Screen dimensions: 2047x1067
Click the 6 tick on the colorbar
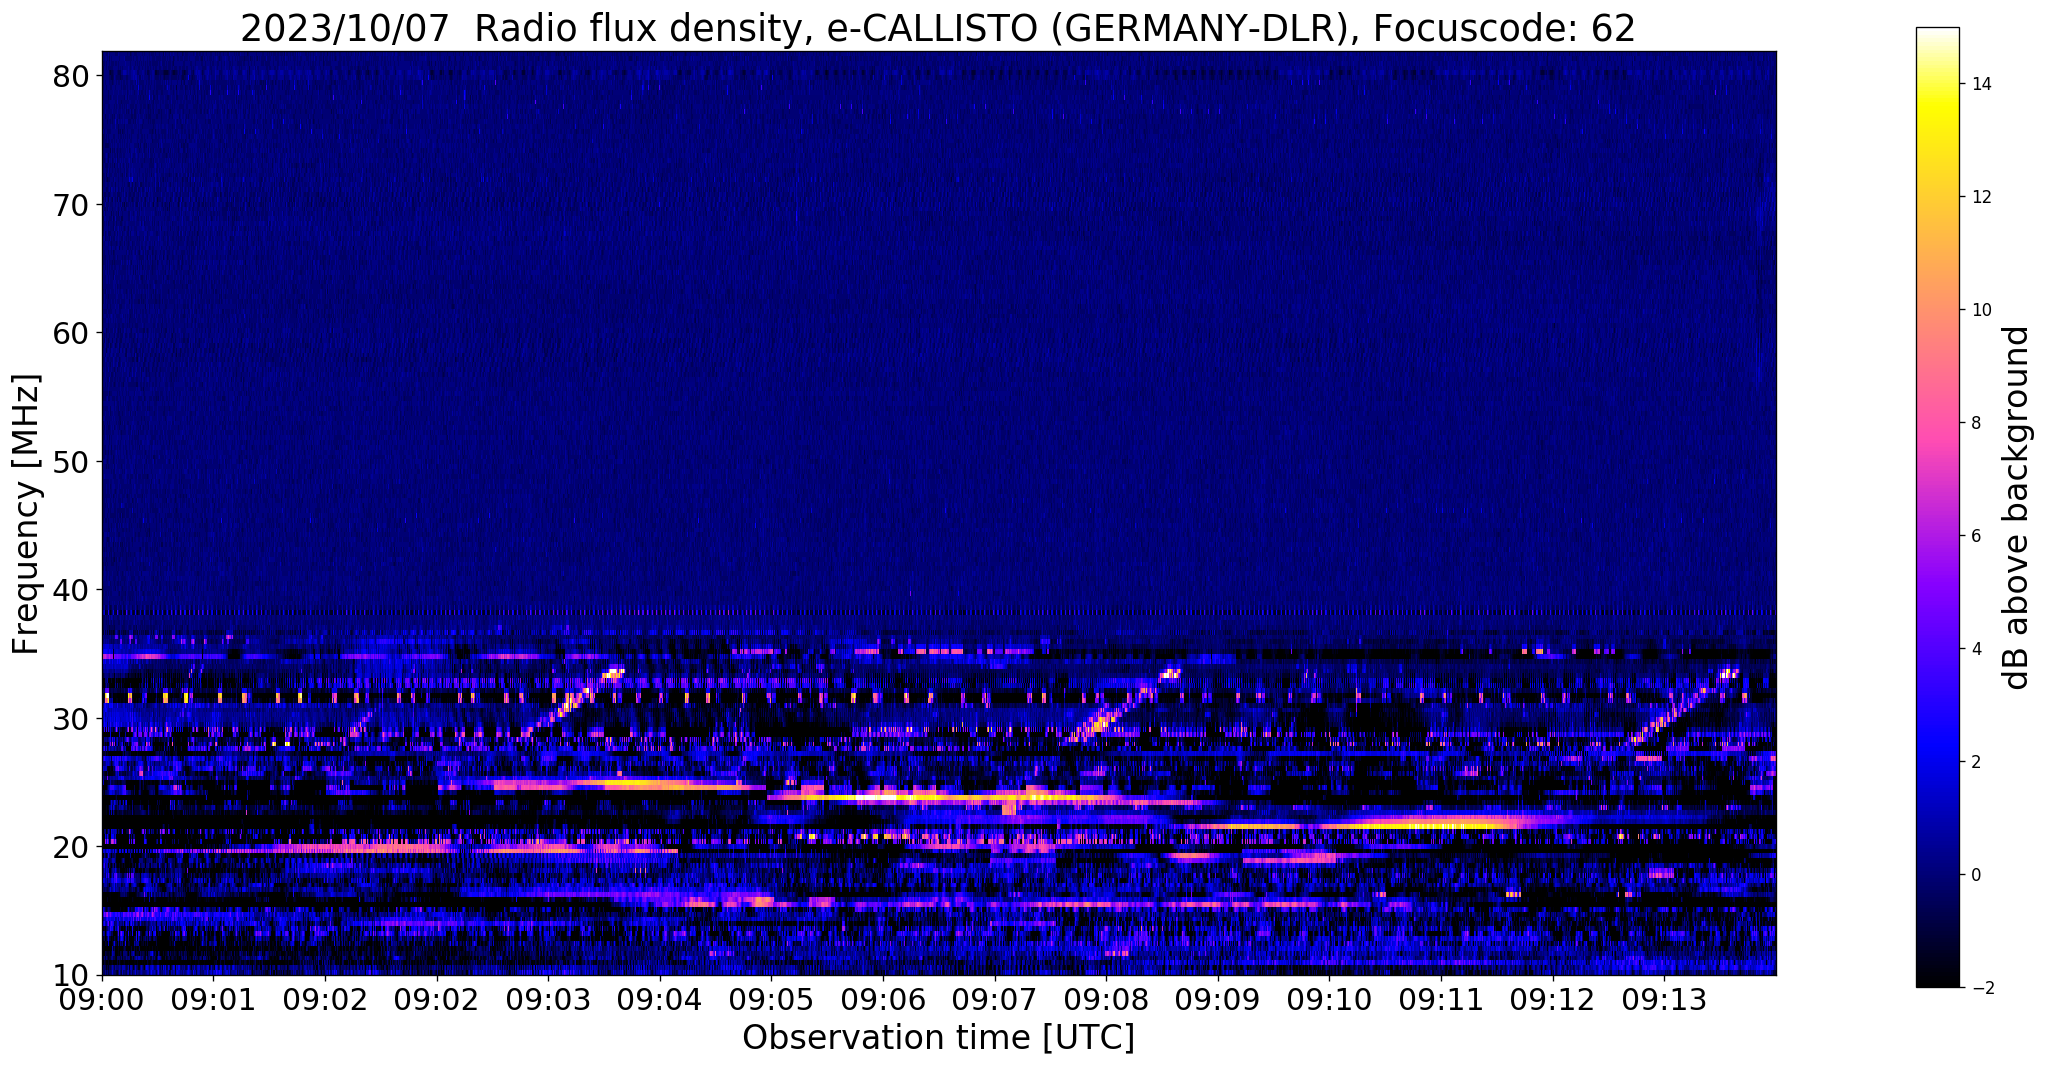[x=1976, y=536]
